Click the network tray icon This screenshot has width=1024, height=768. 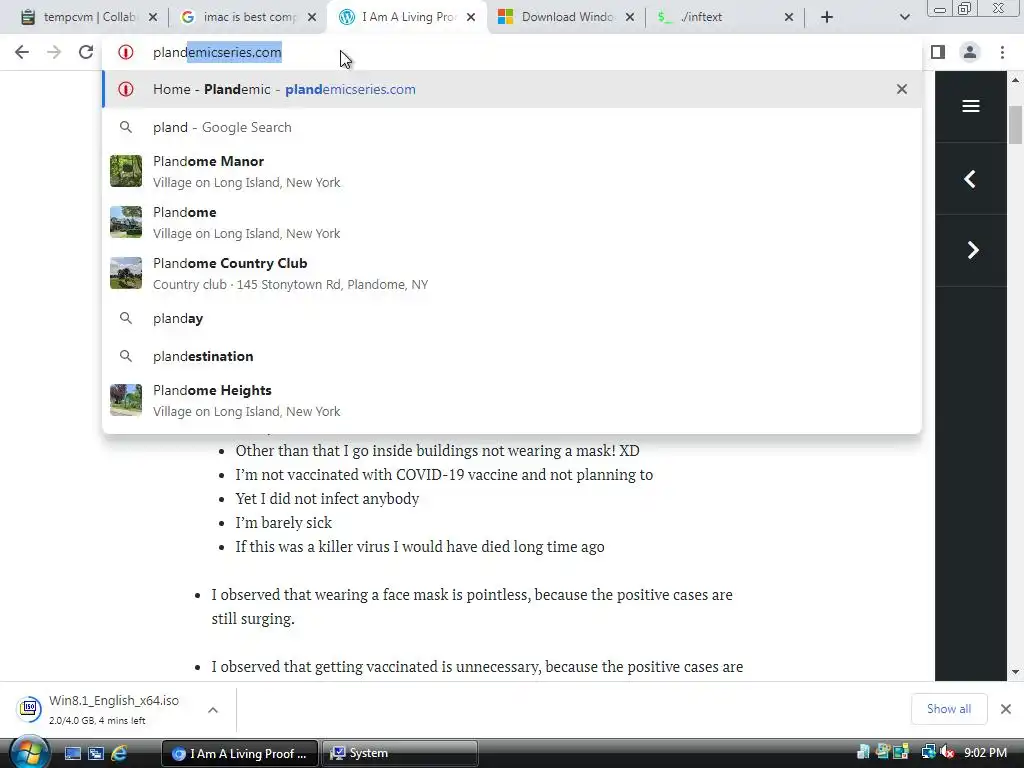[x=928, y=753]
